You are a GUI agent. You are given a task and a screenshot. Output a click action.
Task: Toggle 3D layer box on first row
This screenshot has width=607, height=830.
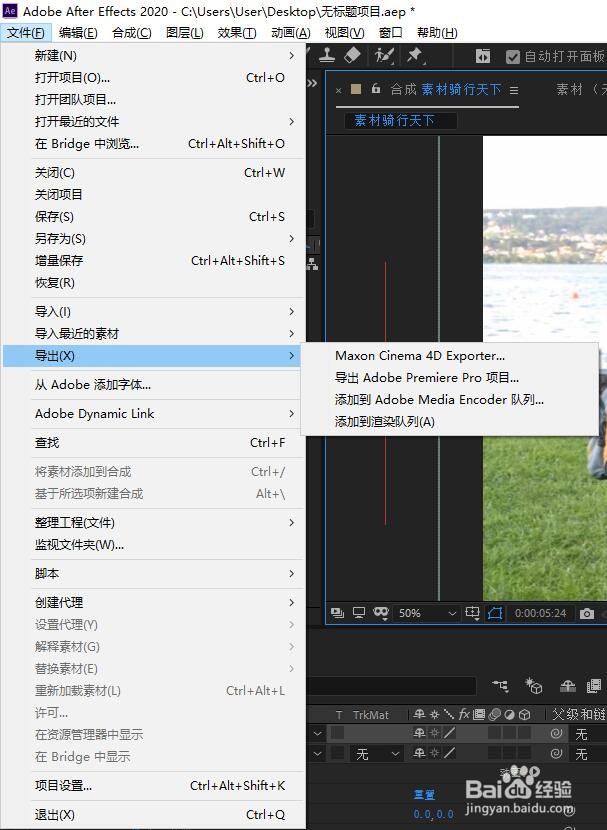point(524,733)
